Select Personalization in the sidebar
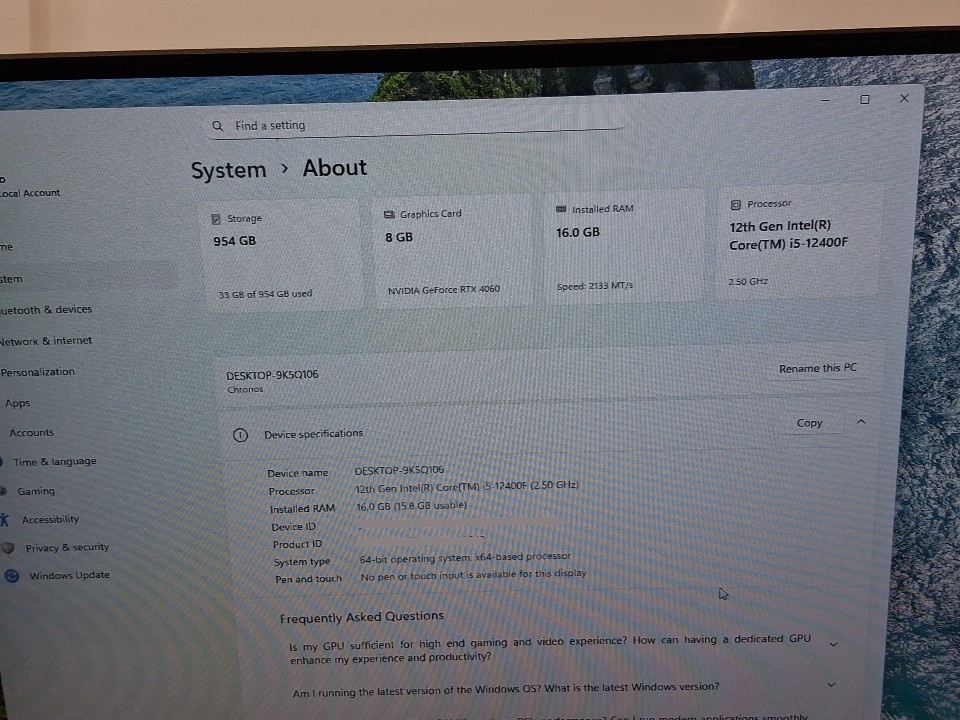960x720 pixels. [38, 372]
